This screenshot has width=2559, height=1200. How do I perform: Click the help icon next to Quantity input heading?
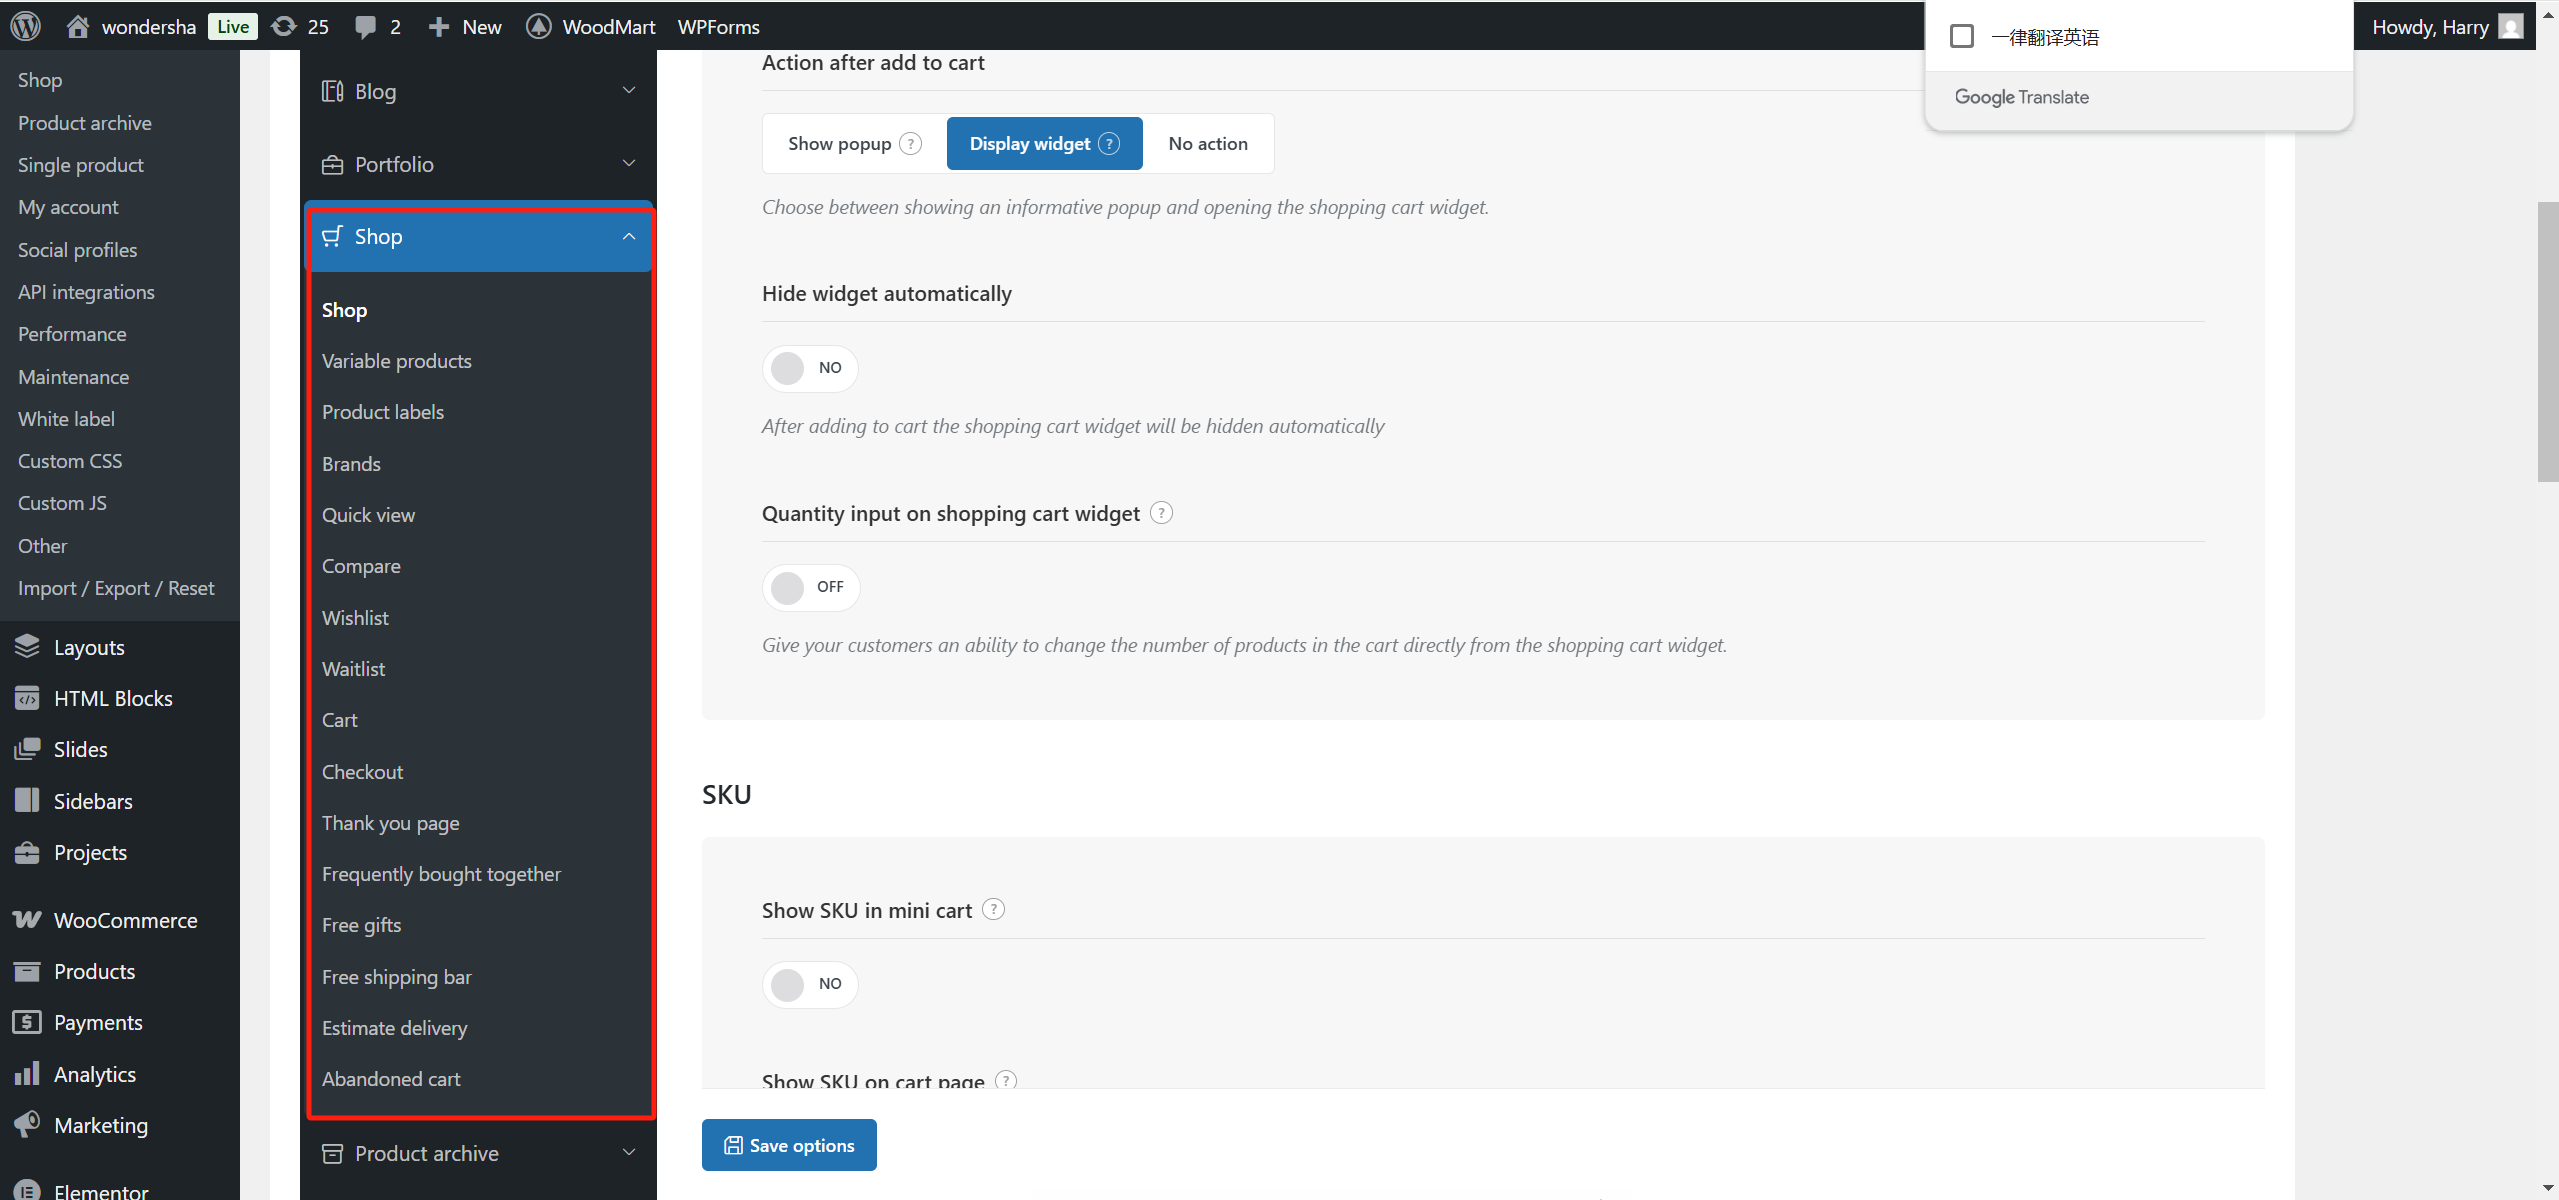coord(1161,513)
